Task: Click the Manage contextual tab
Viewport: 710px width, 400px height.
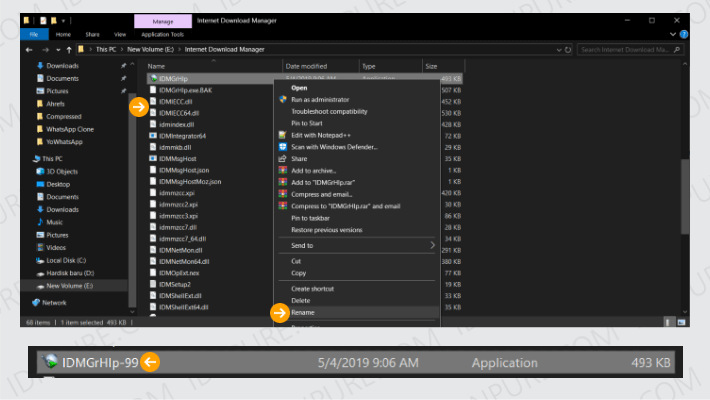Action: click(163, 21)
